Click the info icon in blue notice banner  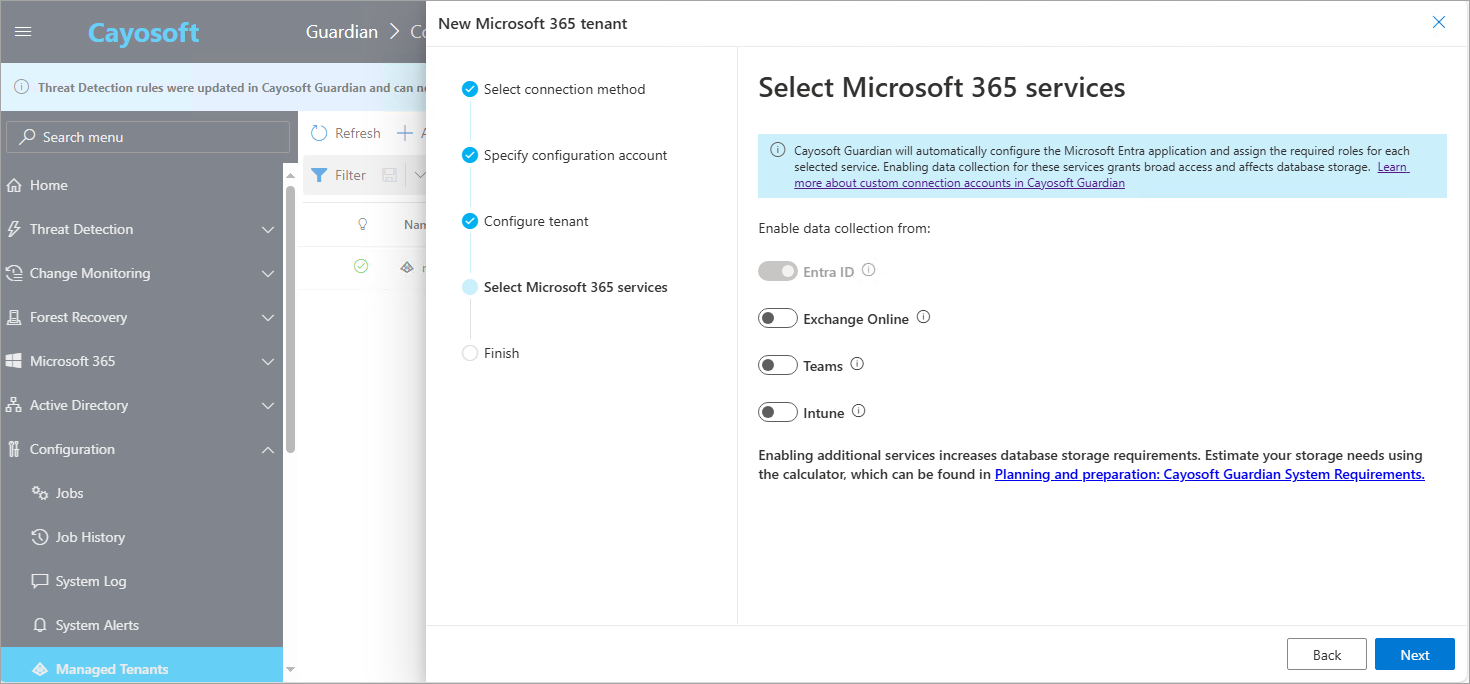coord(777,150)
